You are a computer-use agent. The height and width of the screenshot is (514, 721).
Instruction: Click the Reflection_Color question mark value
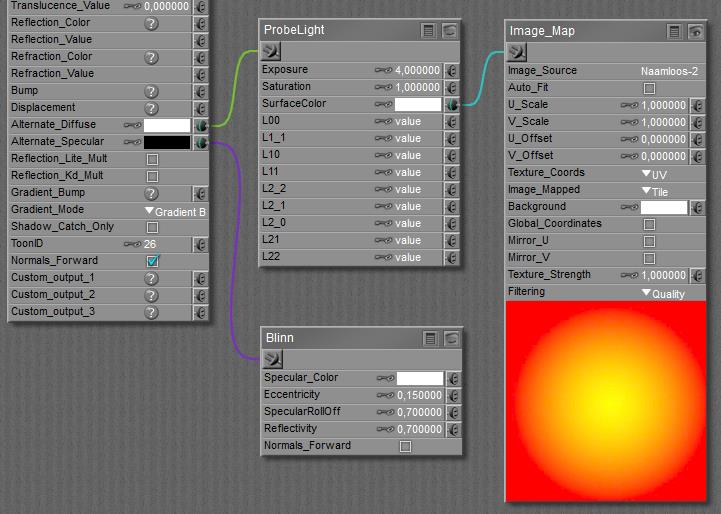(x=151, y=23)
